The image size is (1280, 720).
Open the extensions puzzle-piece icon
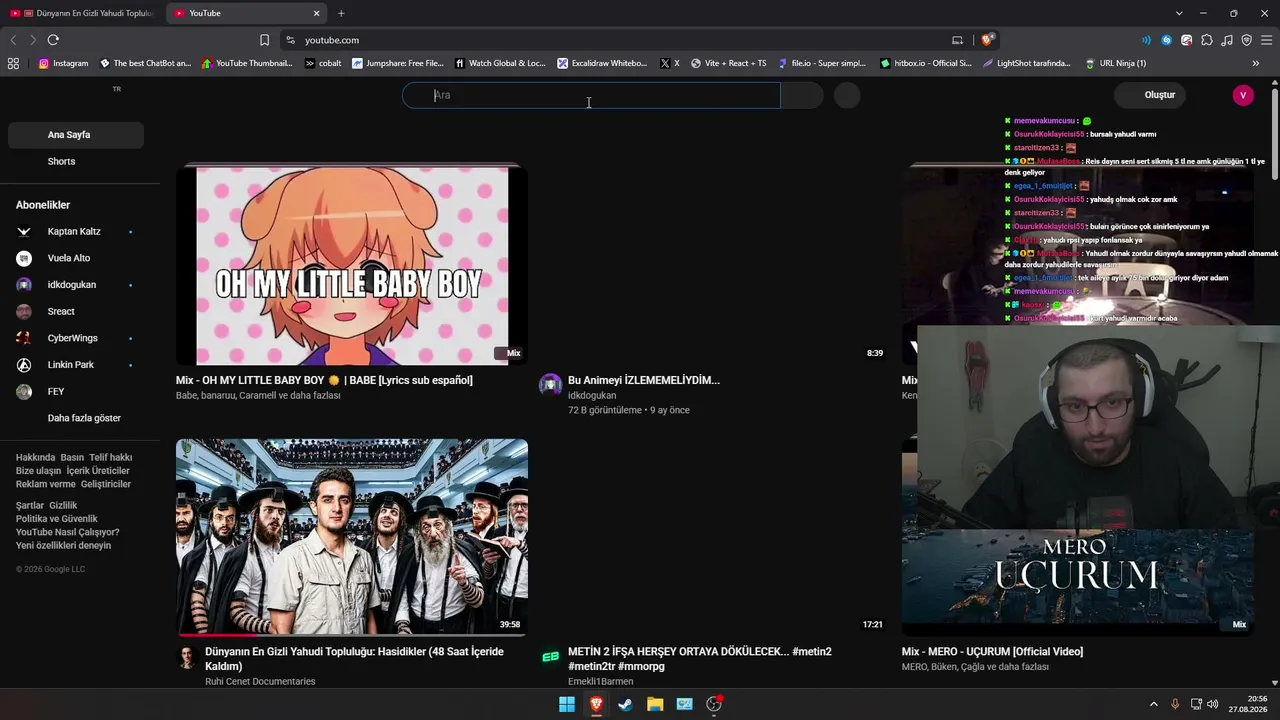[x=1207, y=40]
